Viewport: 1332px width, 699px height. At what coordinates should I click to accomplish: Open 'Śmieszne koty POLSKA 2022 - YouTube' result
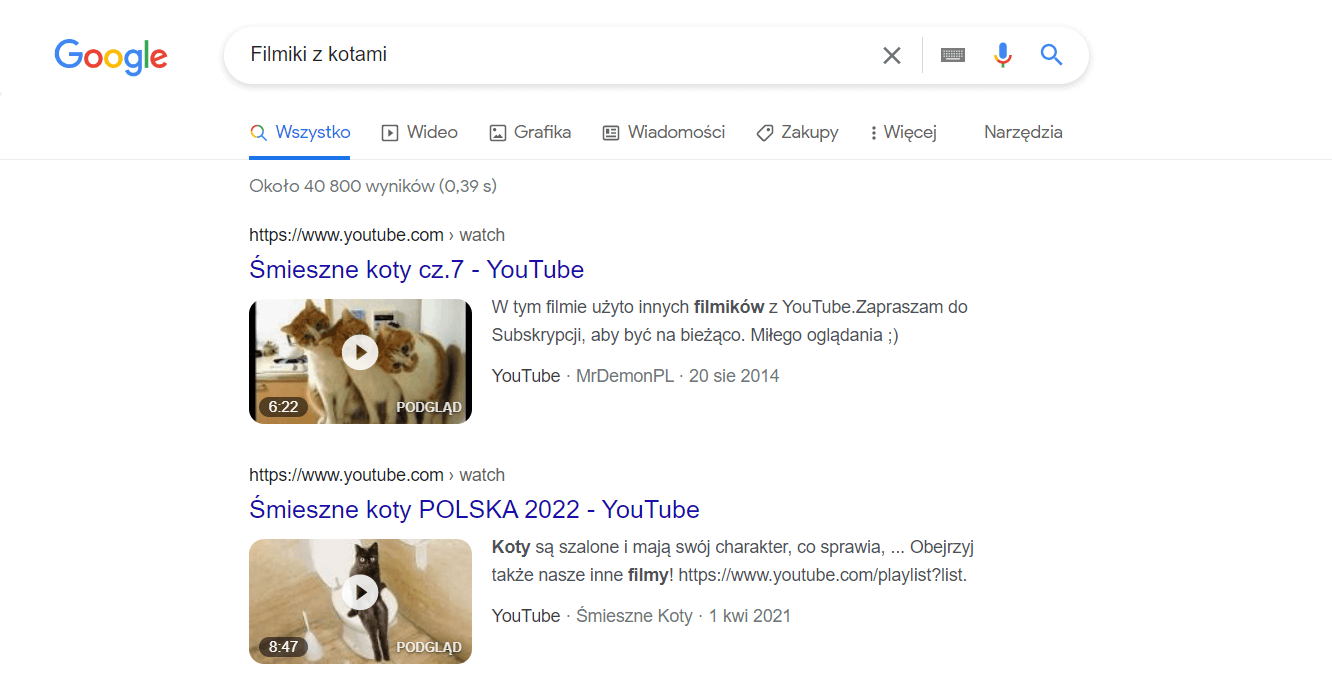point(474,510)
